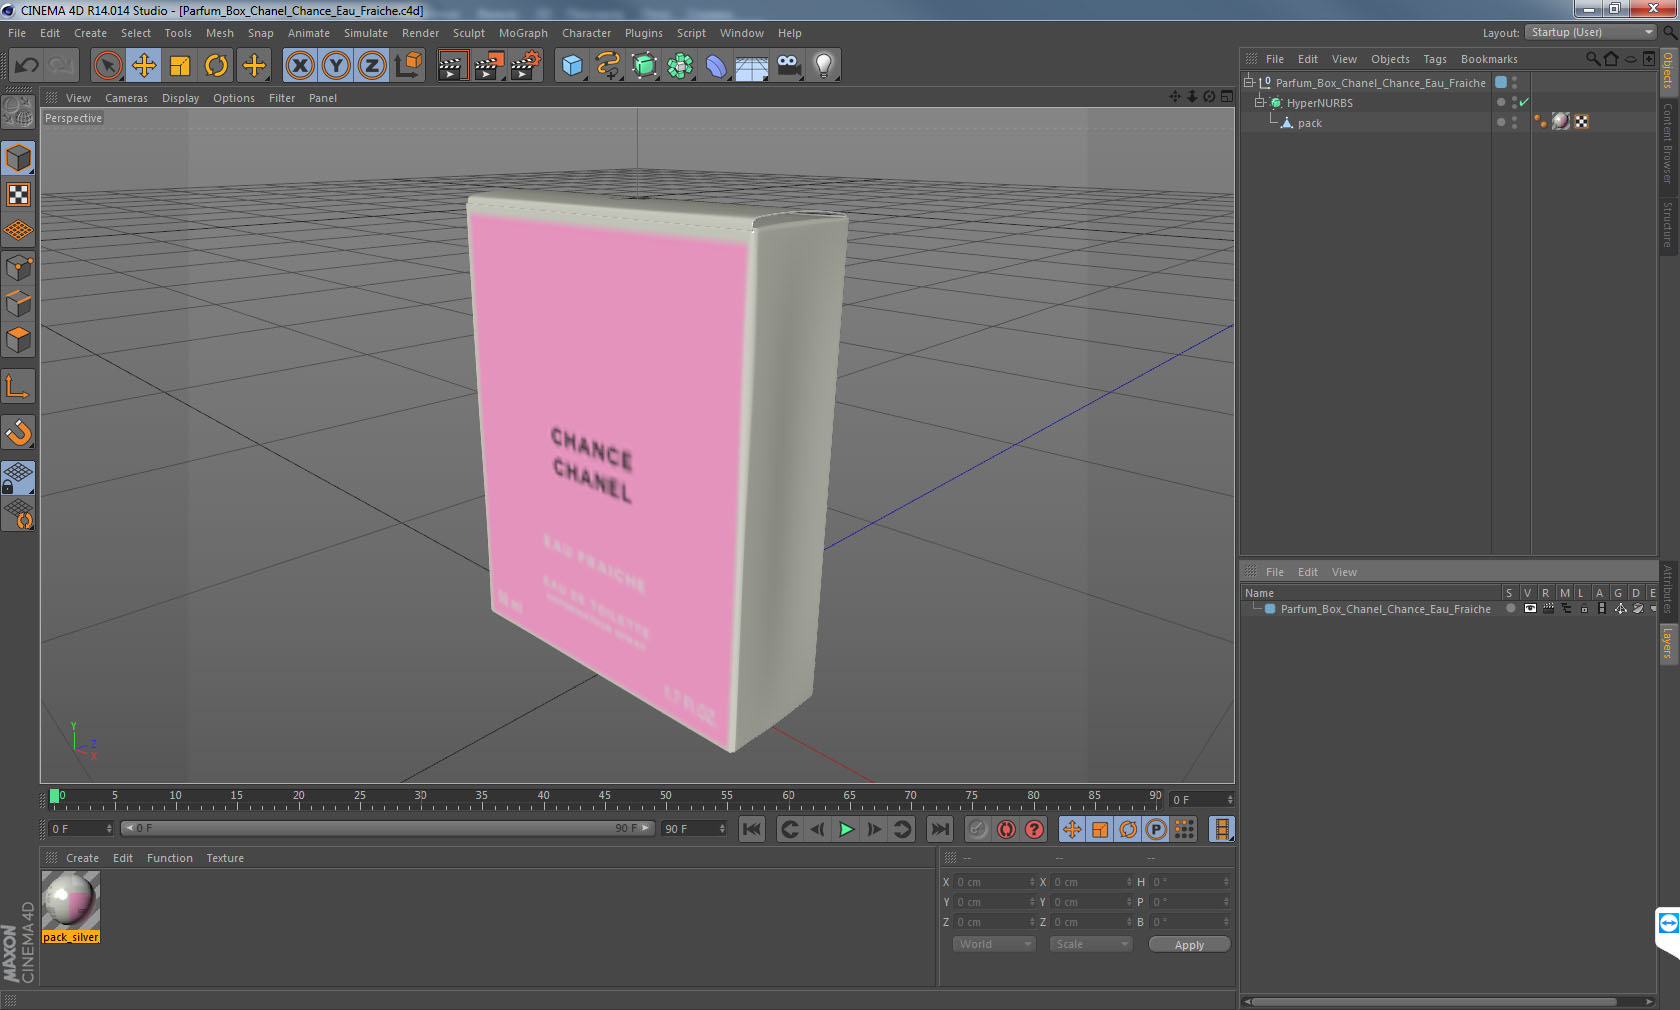Open viewport Display menu
Image resolution: width=1680 pixels, height=1010 pixels.
tap(180, 98)
